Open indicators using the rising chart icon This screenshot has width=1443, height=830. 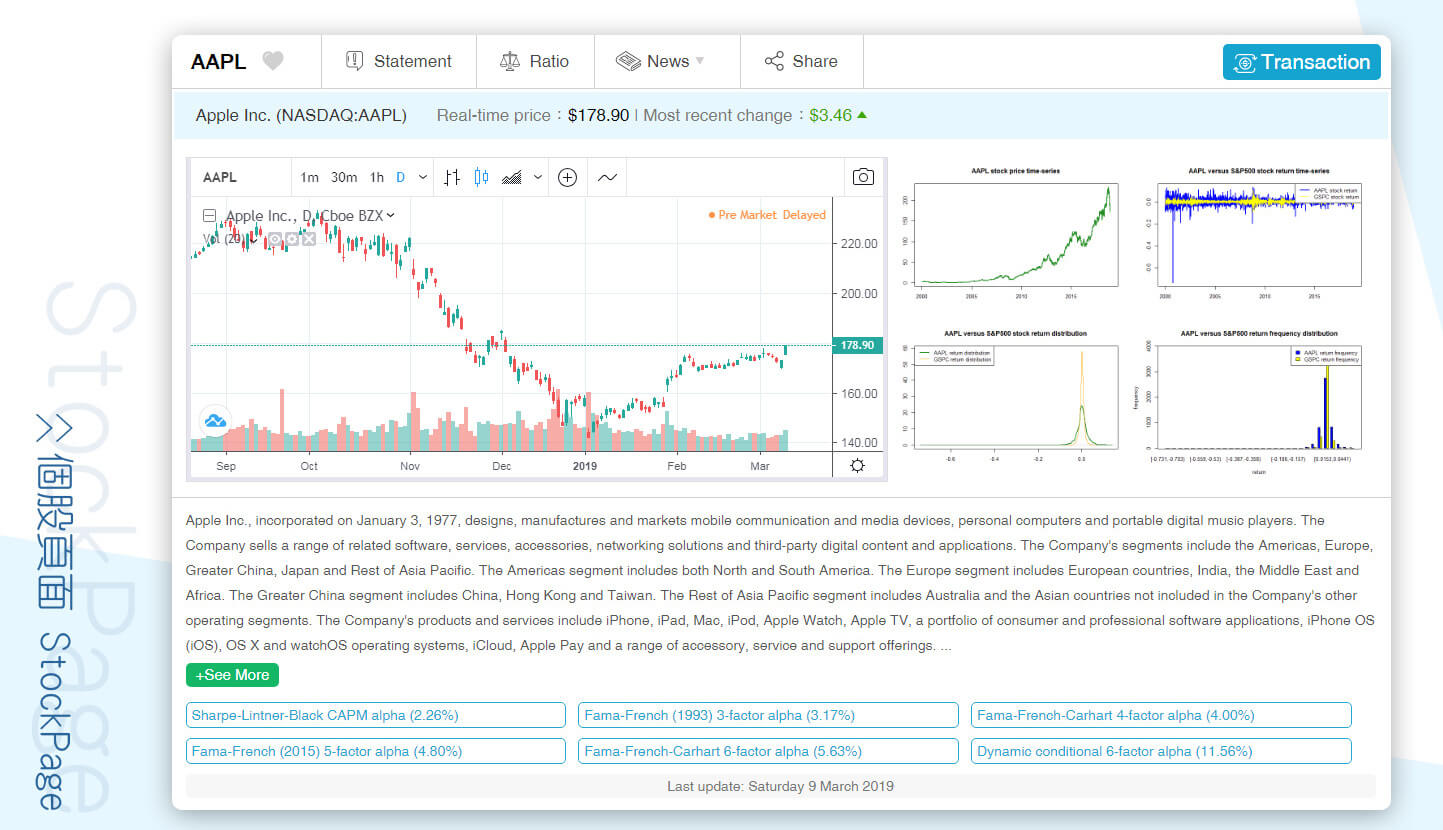point(513,177)
